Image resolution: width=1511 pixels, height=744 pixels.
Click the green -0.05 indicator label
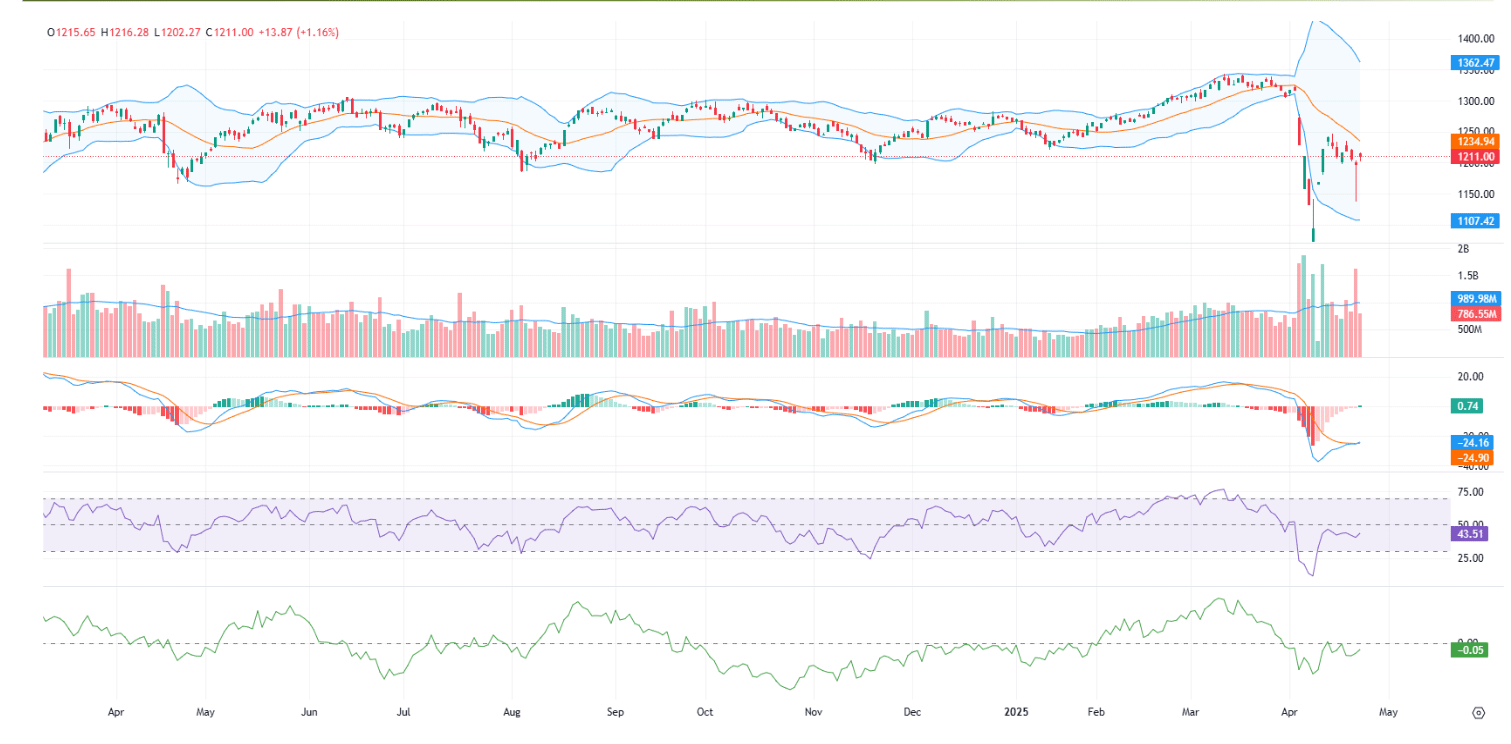(1469, 651)
